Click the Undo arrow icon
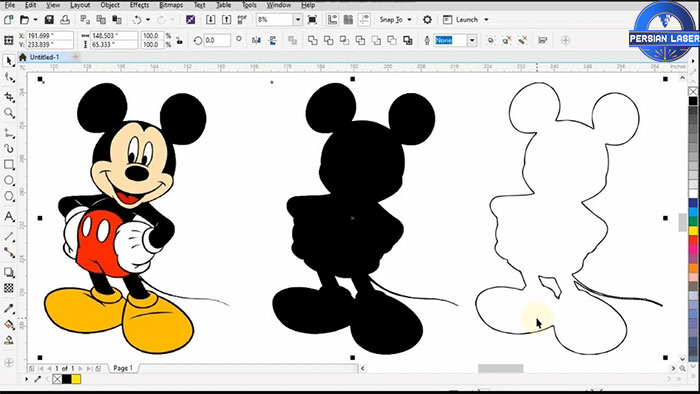Viewport: 700px width, 394px height. coord(137,20)
